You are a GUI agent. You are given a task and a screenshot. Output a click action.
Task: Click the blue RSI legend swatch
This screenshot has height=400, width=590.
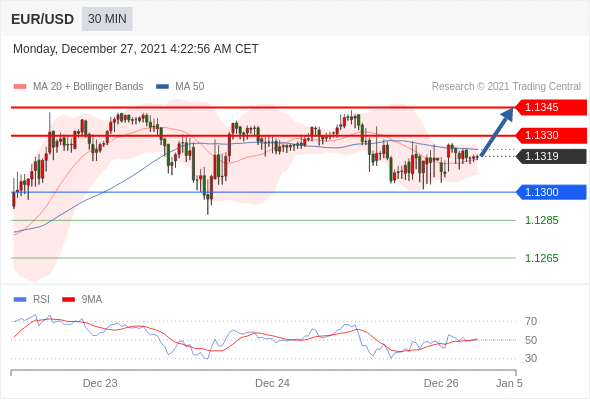(20, 300)
